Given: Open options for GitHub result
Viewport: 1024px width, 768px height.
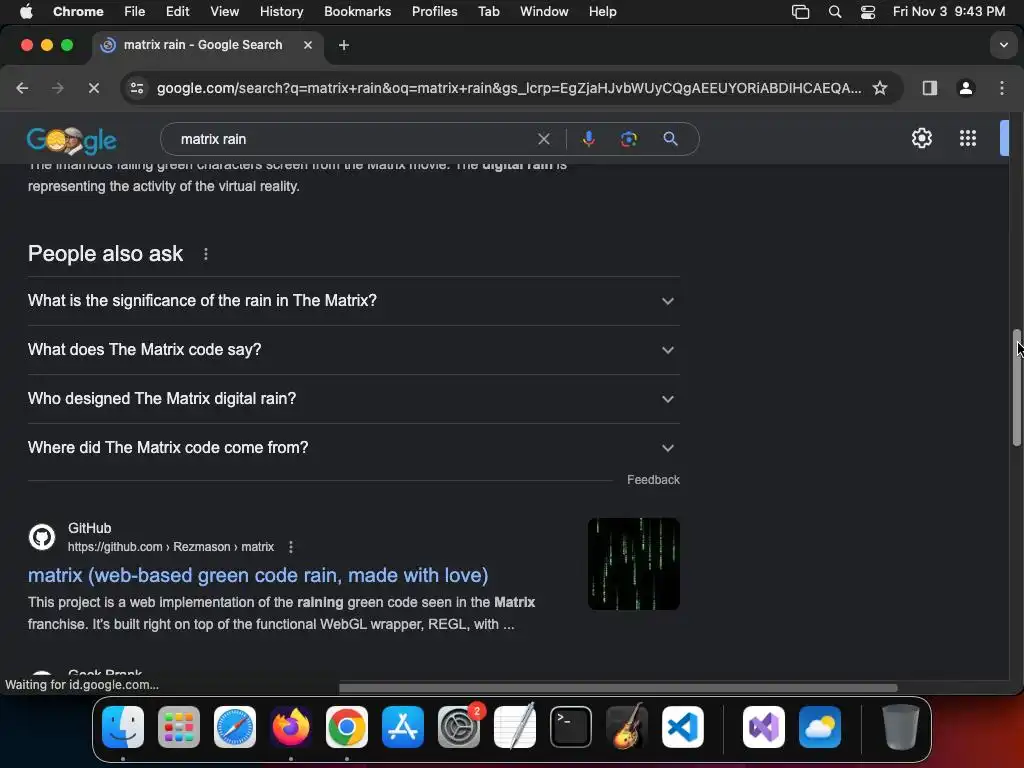Looking at the screenshot, I should 291,547.
